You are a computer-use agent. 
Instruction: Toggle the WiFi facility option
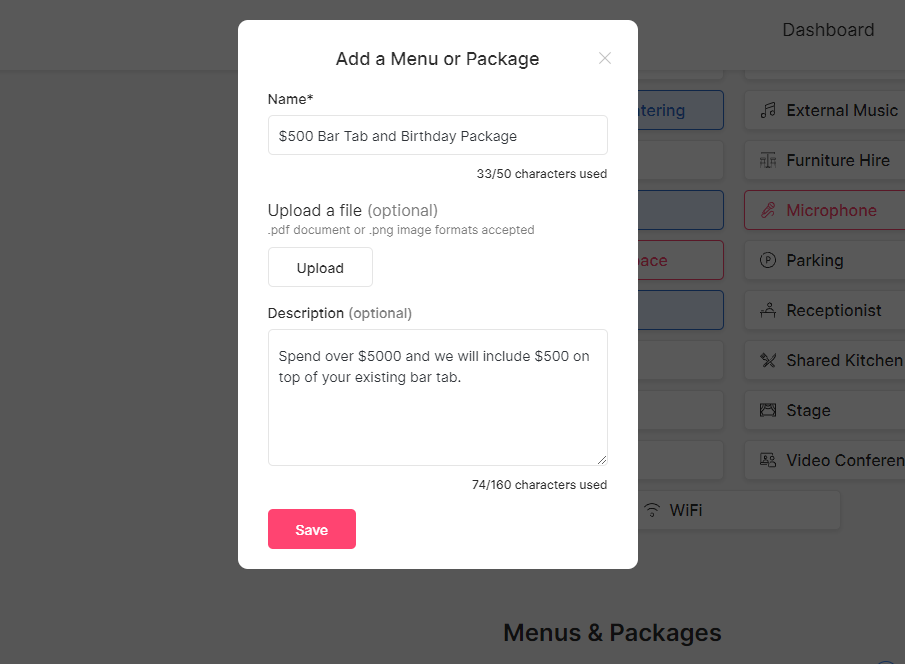click(739, 510)
